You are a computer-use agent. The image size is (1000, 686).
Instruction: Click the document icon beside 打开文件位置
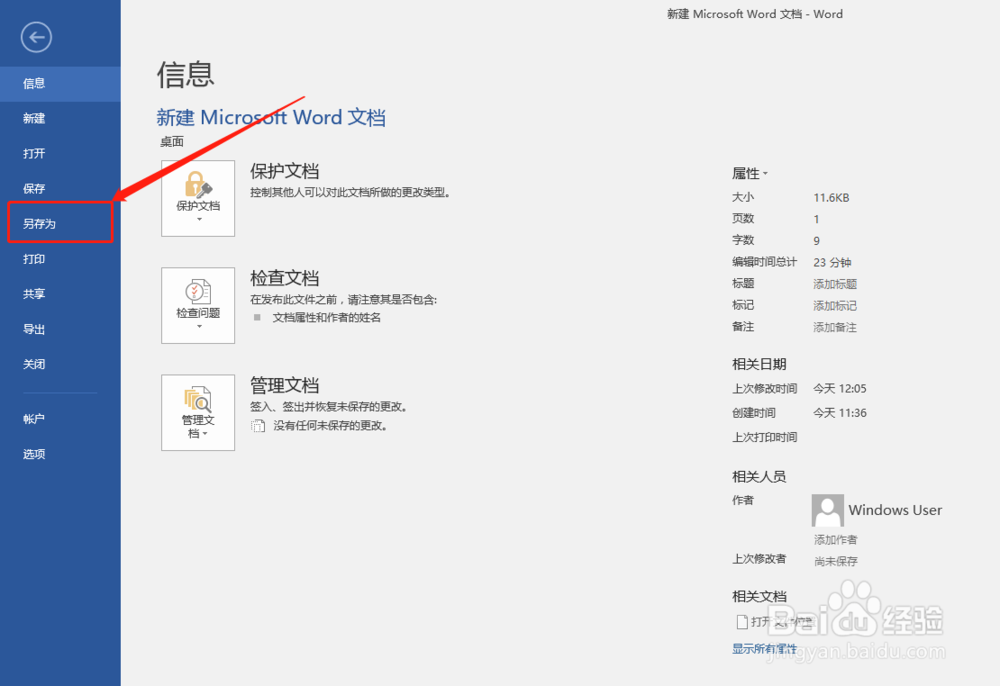(742, 621)
